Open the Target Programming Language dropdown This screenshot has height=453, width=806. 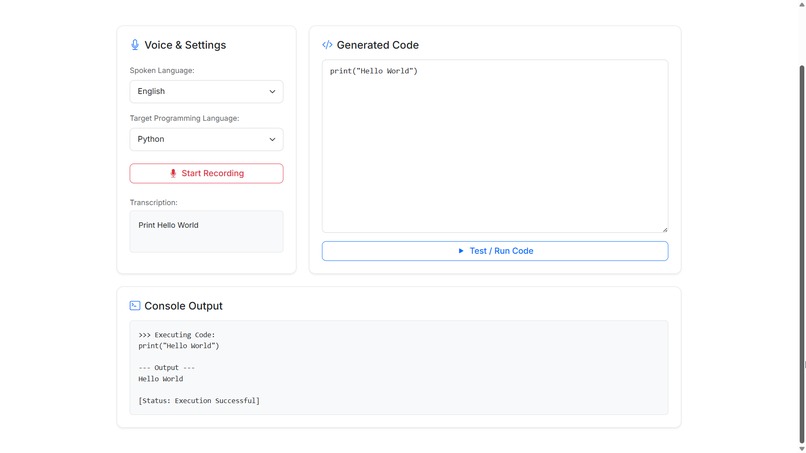[206, 139]
